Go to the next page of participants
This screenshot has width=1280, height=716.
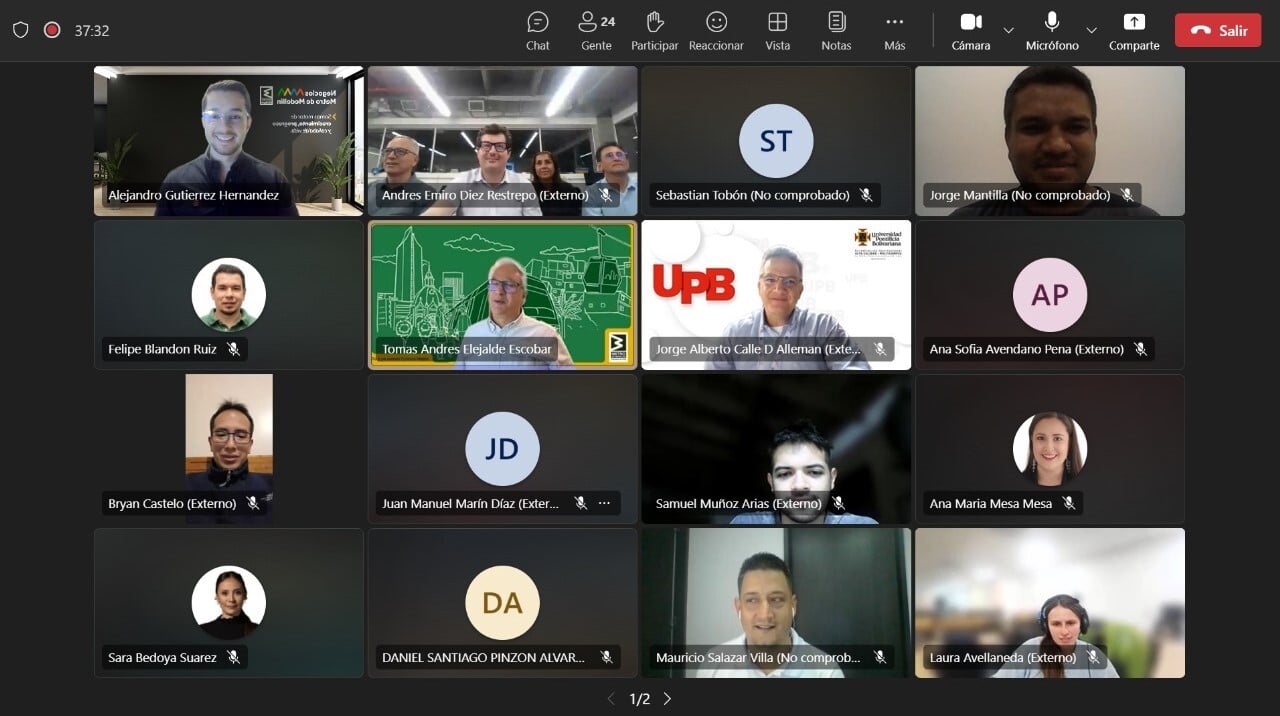point(668,699)
